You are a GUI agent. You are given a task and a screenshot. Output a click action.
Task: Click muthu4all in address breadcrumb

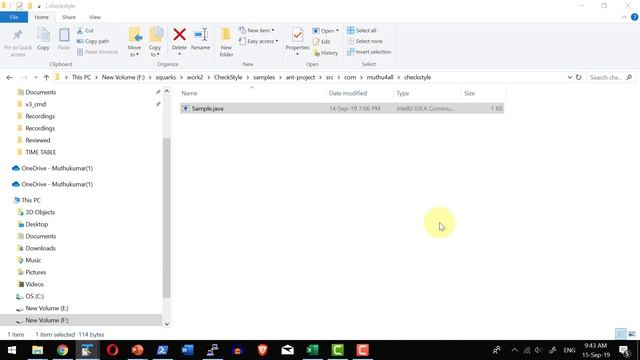[380, 77]
